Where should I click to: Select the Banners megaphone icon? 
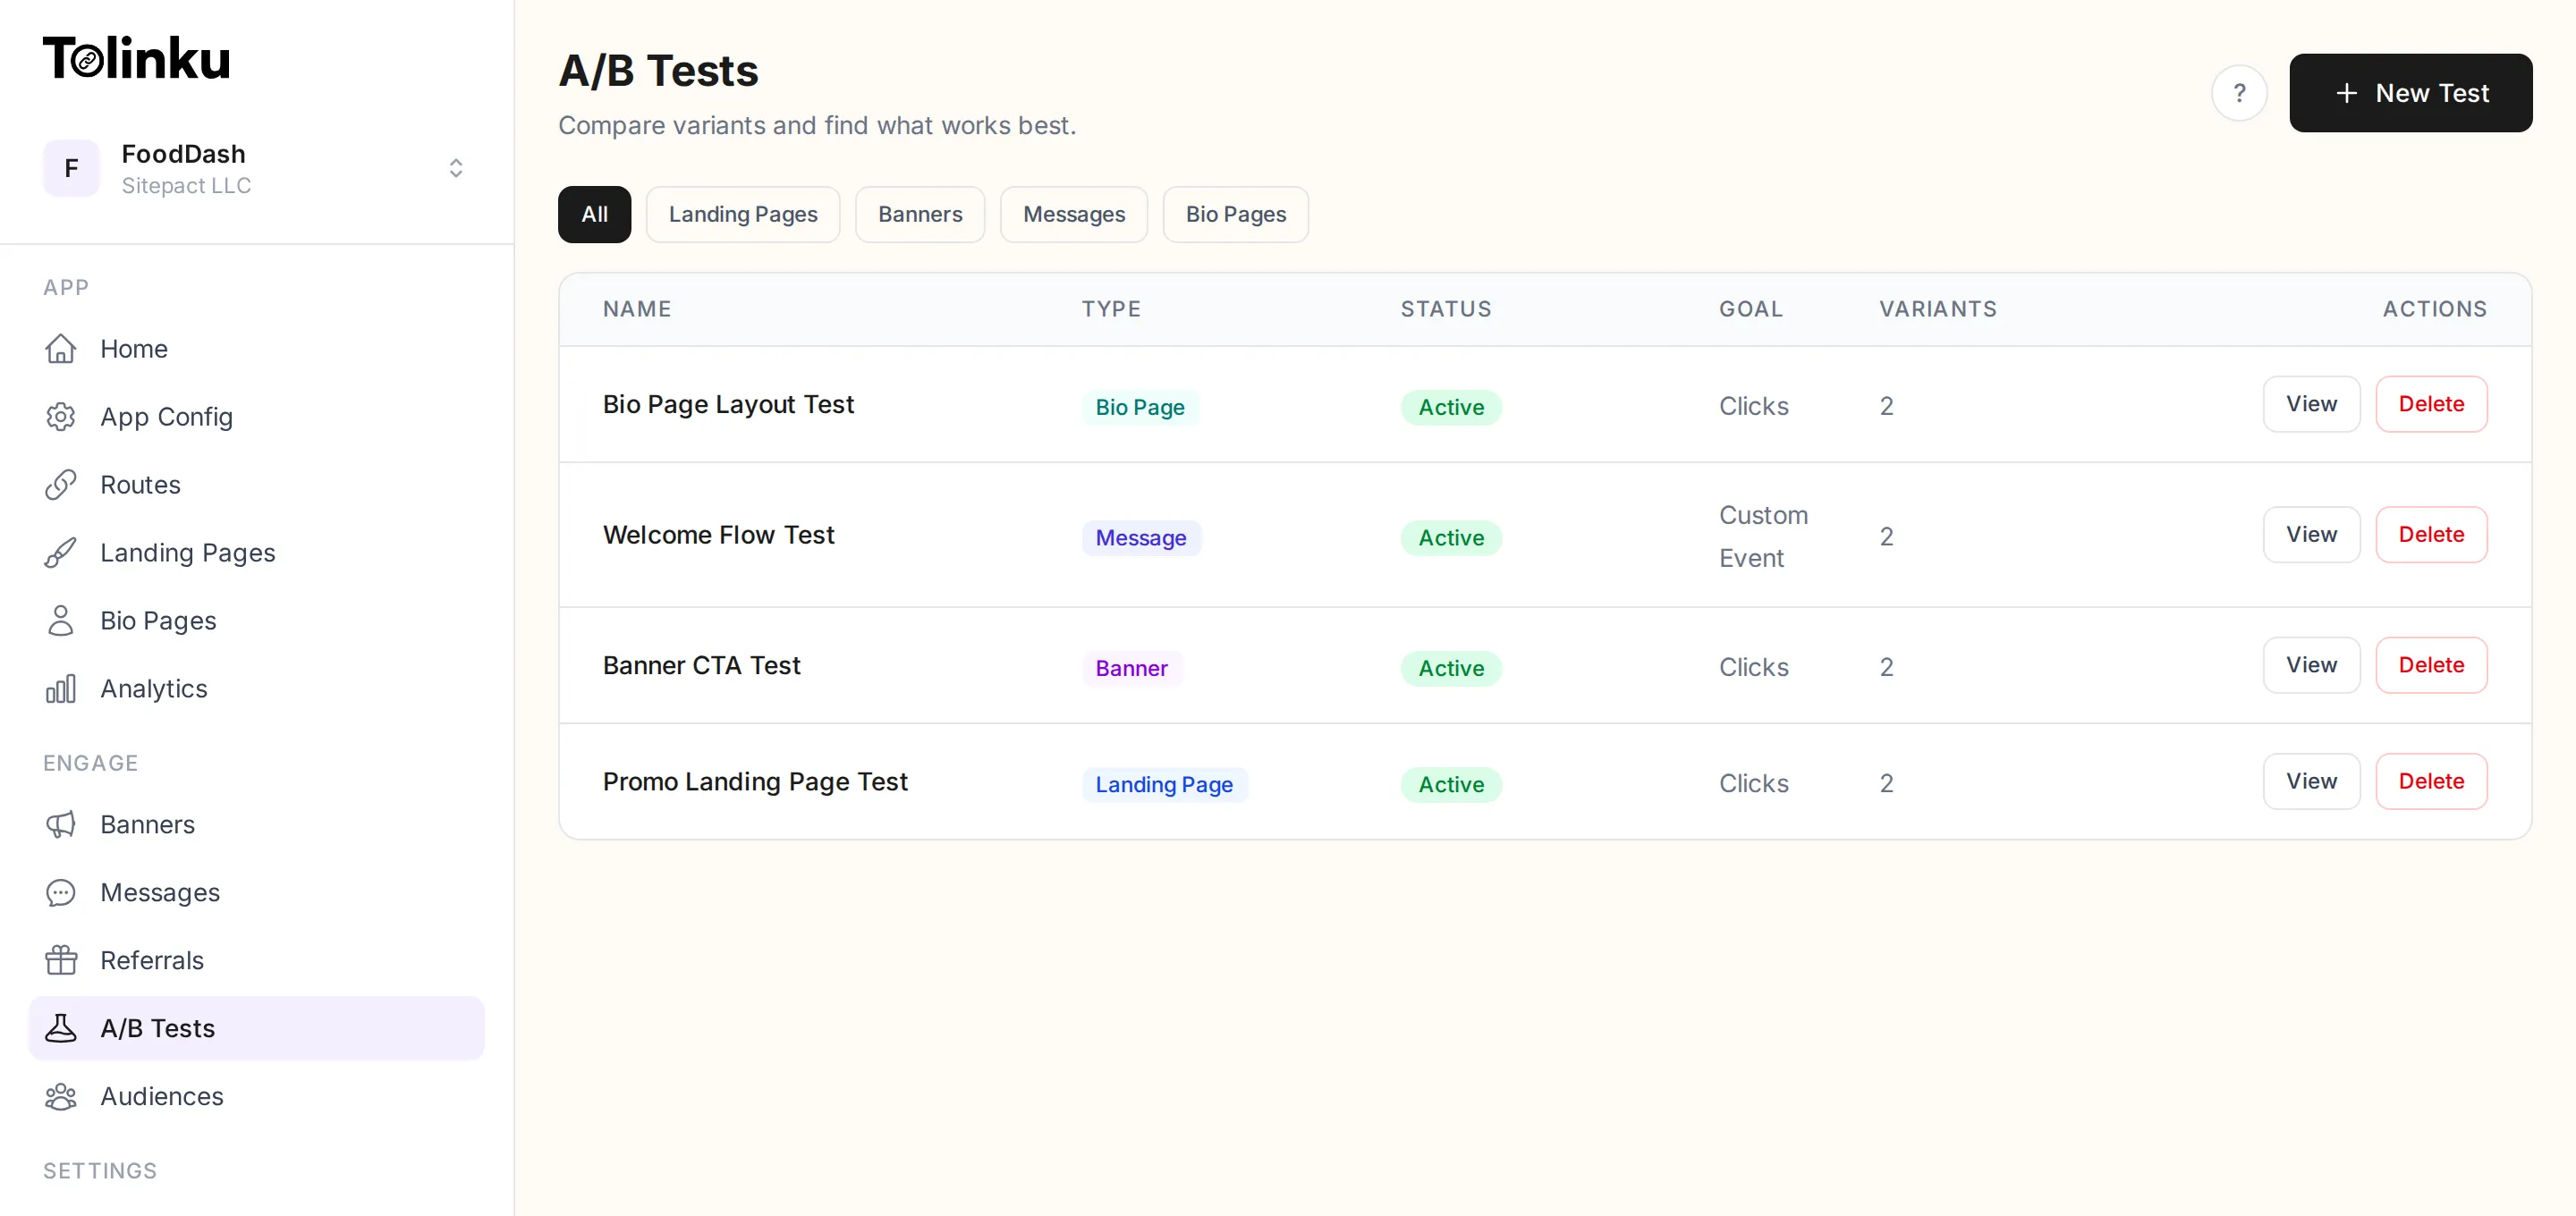(61, 824)
